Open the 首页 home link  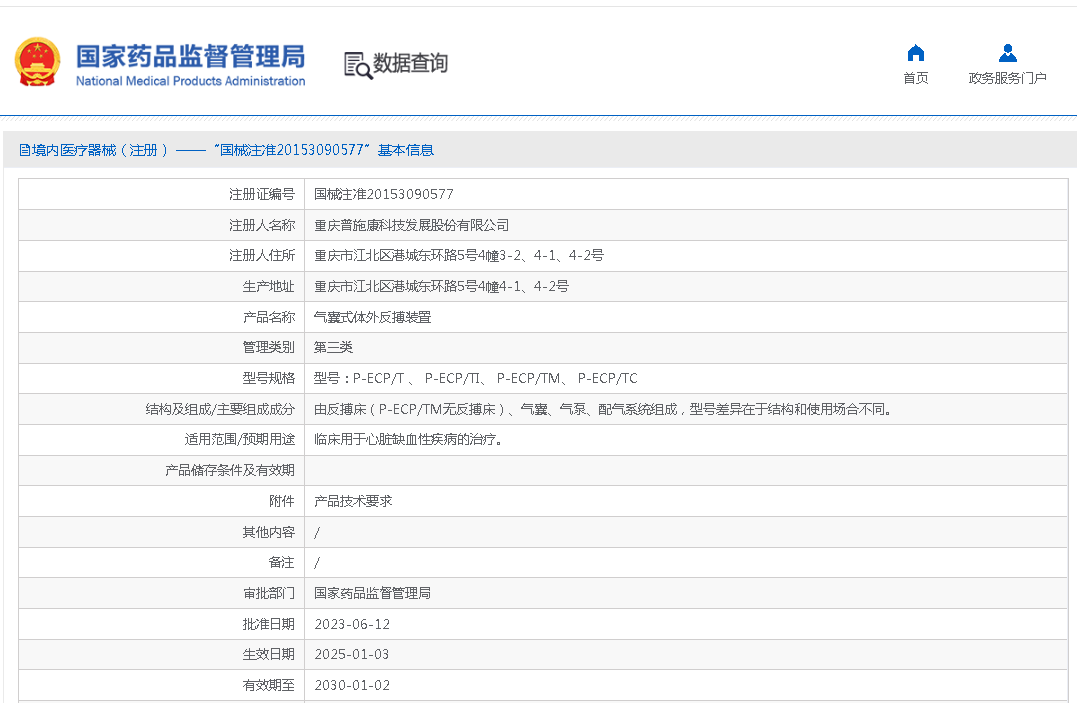(x=915, y=78)
